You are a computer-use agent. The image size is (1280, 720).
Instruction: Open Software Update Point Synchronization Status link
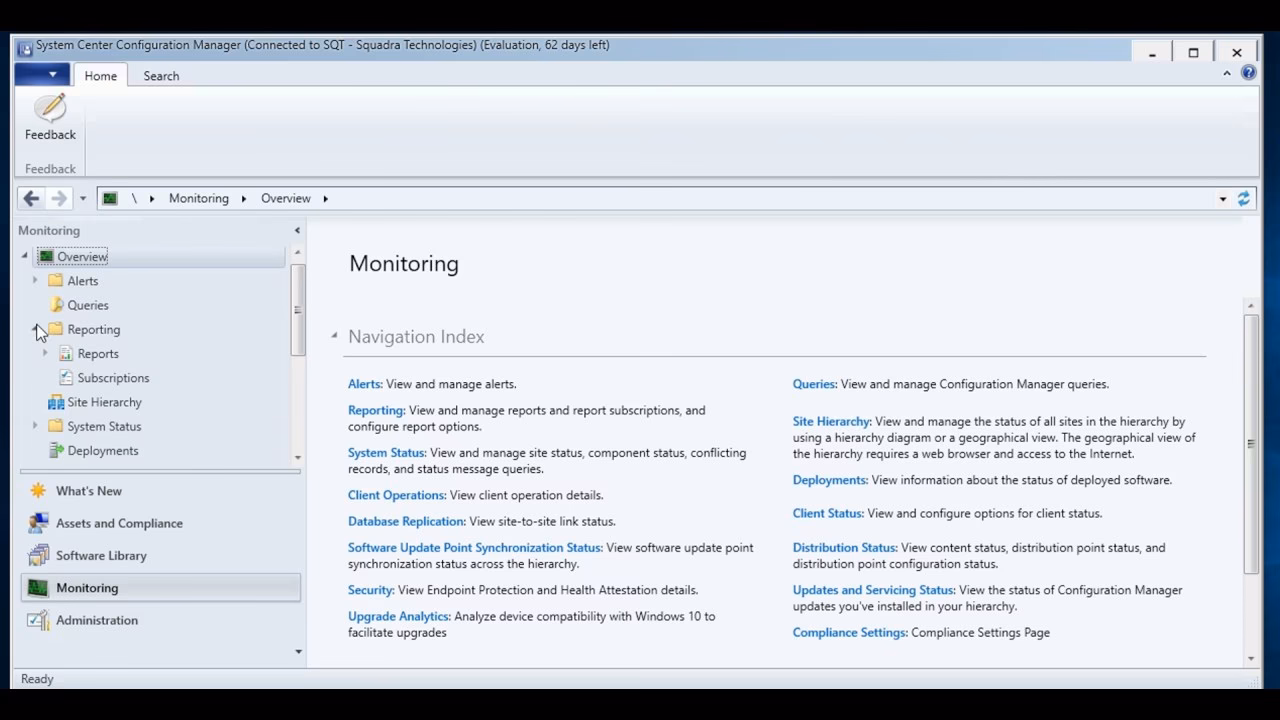475,548
